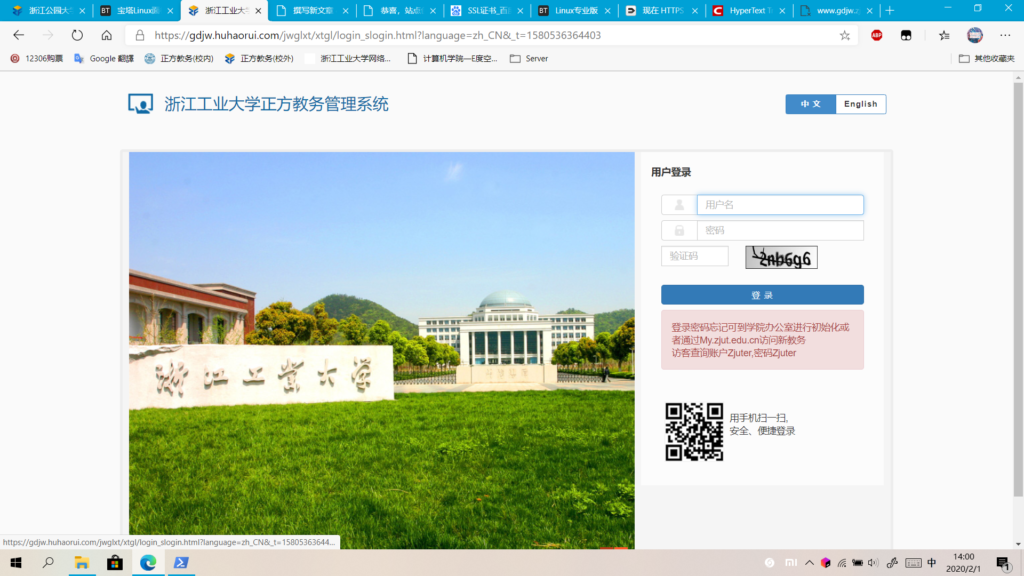Screen dimensions: 1024x576
Task: Open the 计算机学院—E度空 bookmark
Action: [x=452, y=58]
